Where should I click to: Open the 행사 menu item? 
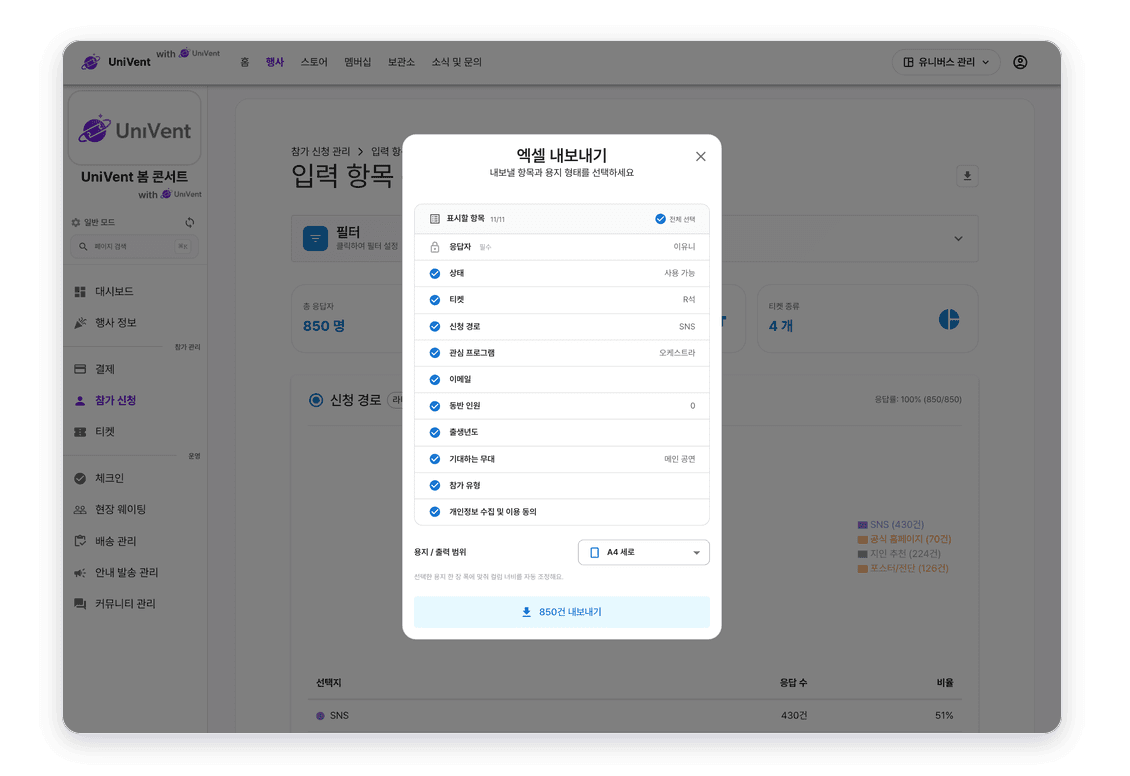(275, 62)
